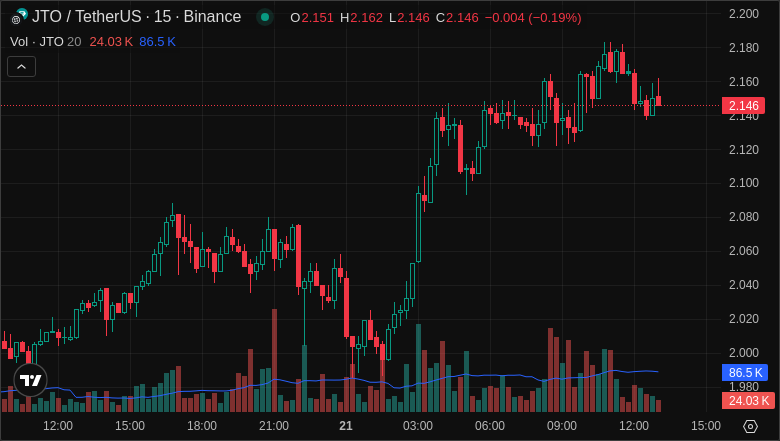This screenshot has width=780, height=441.
Task: Click the 15:00 time label on the left
Action: [x=130, y=426]
